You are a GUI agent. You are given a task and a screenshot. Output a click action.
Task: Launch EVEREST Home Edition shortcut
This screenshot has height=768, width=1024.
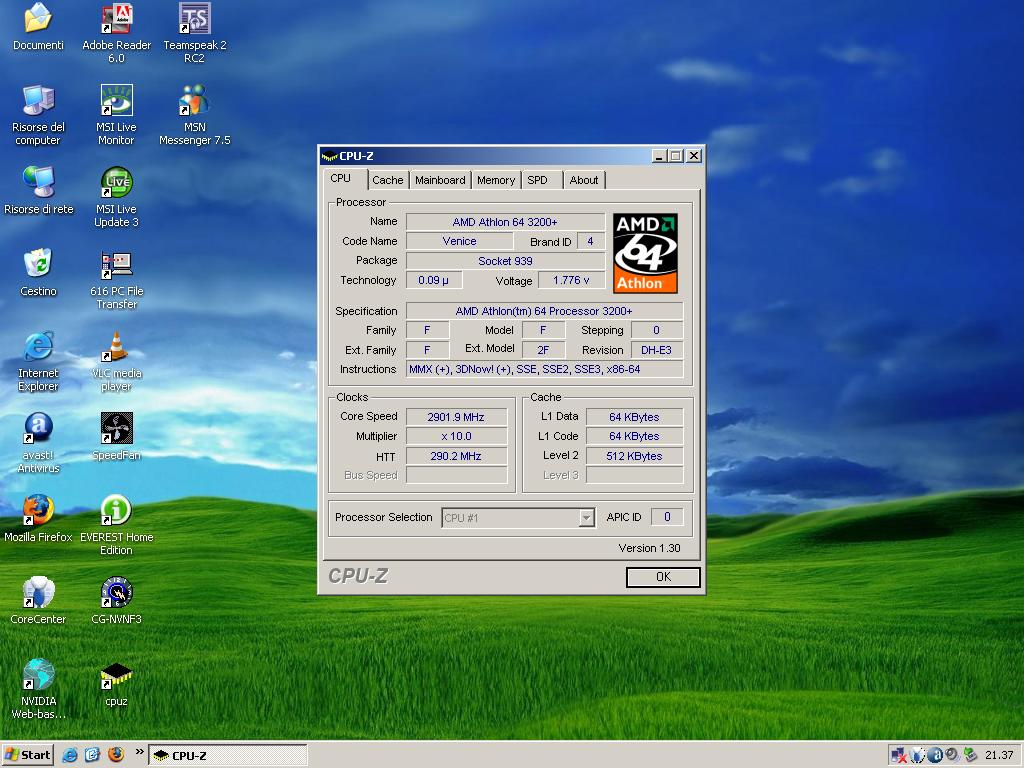116,525
